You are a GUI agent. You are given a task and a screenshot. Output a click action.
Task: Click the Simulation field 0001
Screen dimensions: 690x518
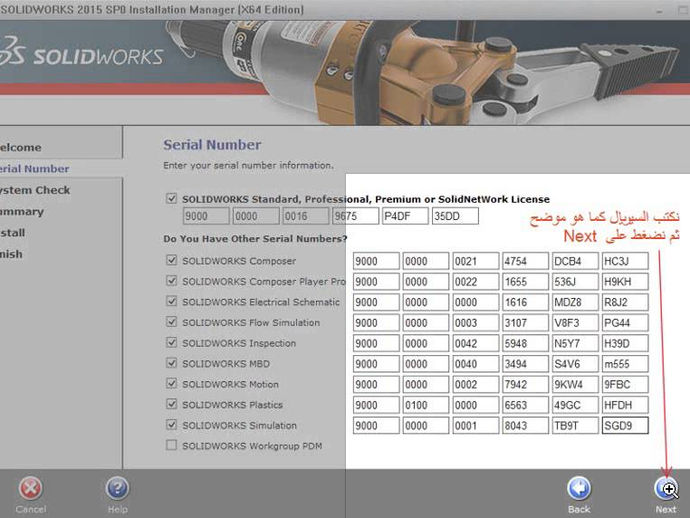point(476,426)
